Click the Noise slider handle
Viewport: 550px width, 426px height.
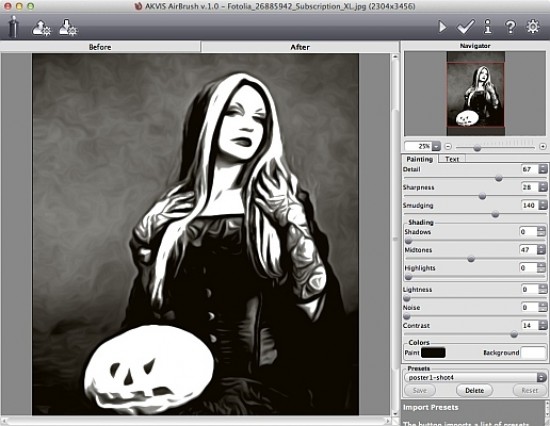tap(407, 317)
